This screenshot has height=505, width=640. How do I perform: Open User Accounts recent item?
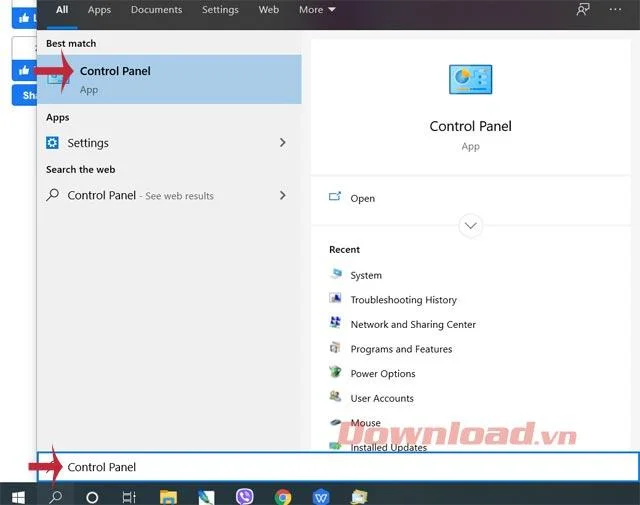coord(382,398)
